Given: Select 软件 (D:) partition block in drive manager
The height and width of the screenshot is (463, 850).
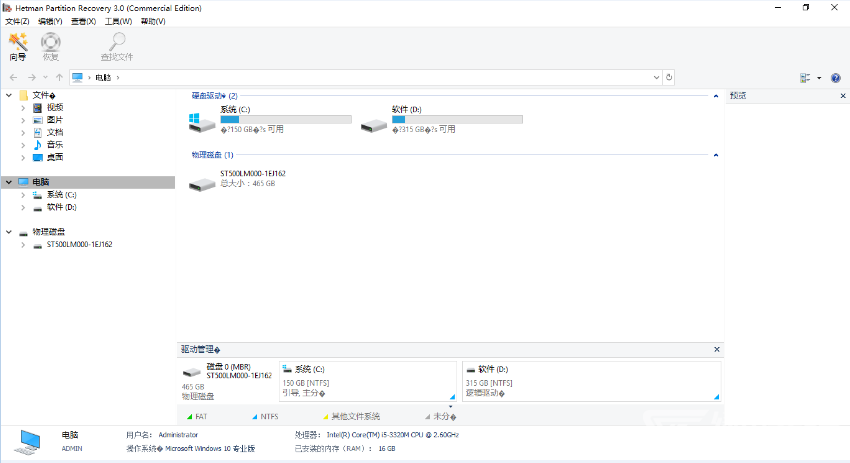Looking at the screenshot, I should coord(592,382).
